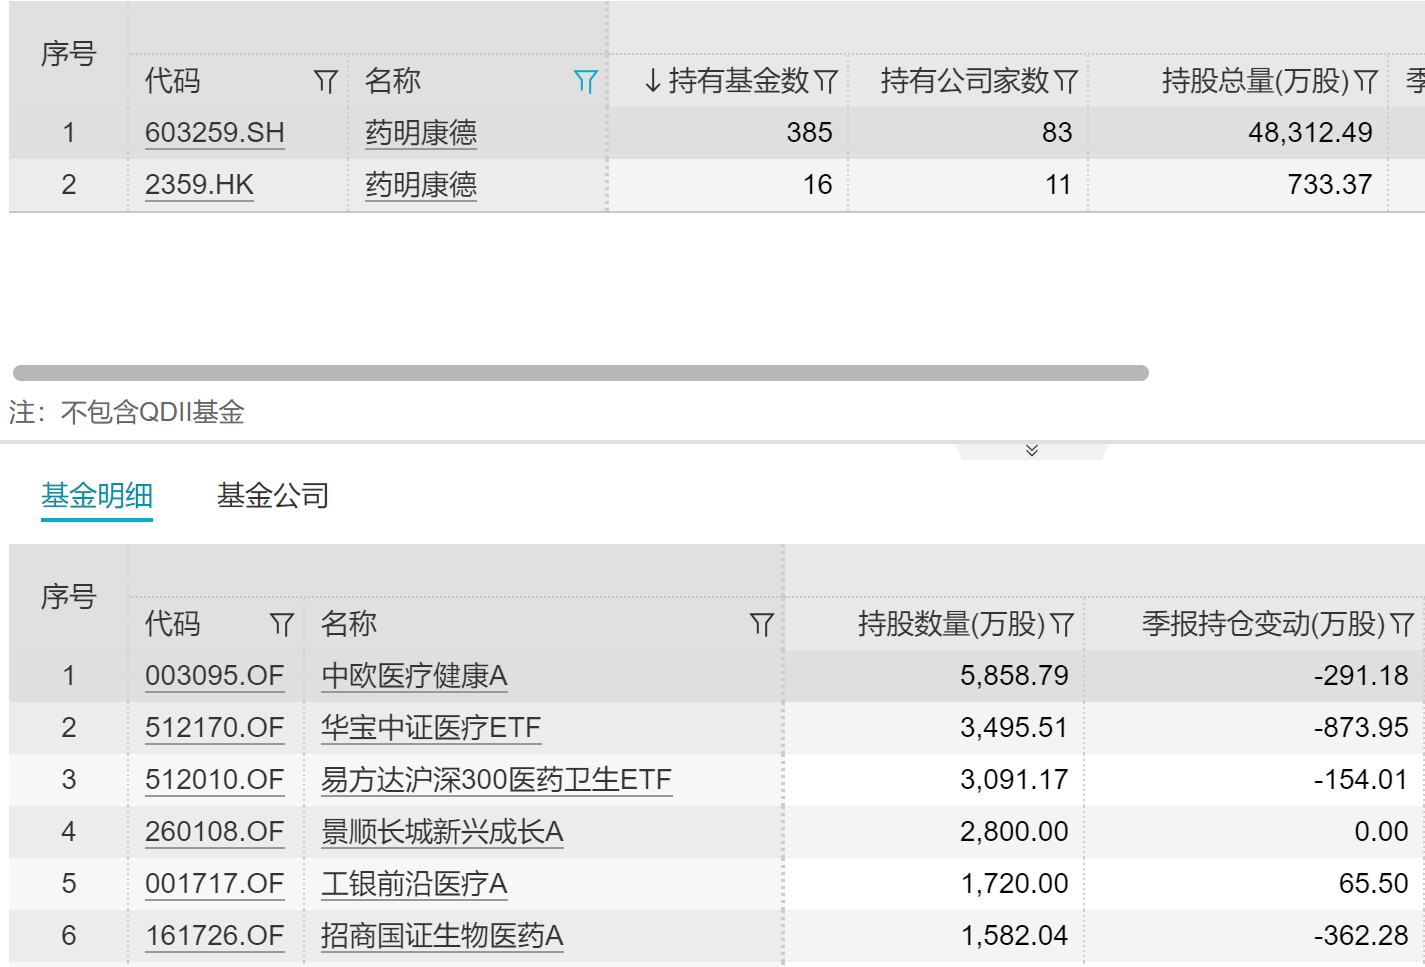Open active filter on top table 名称 column

pos(585,81)
